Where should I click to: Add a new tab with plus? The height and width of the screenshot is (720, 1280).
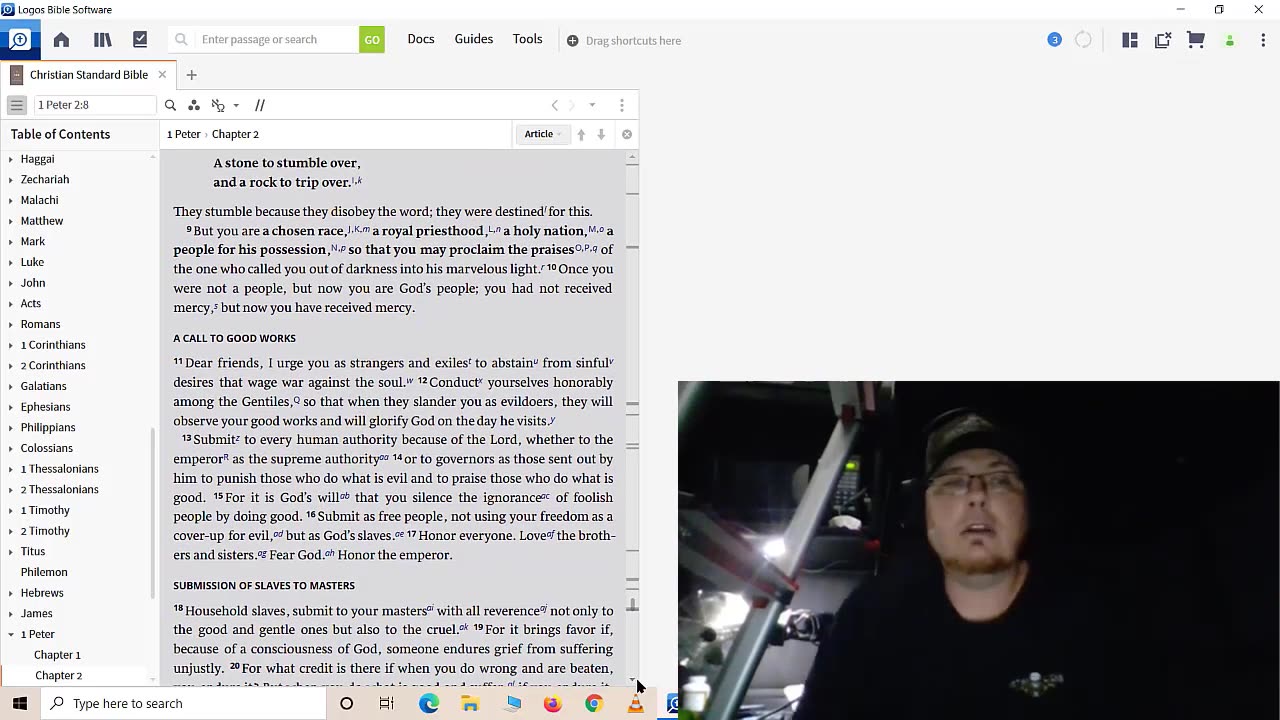(x=191, y=75)
